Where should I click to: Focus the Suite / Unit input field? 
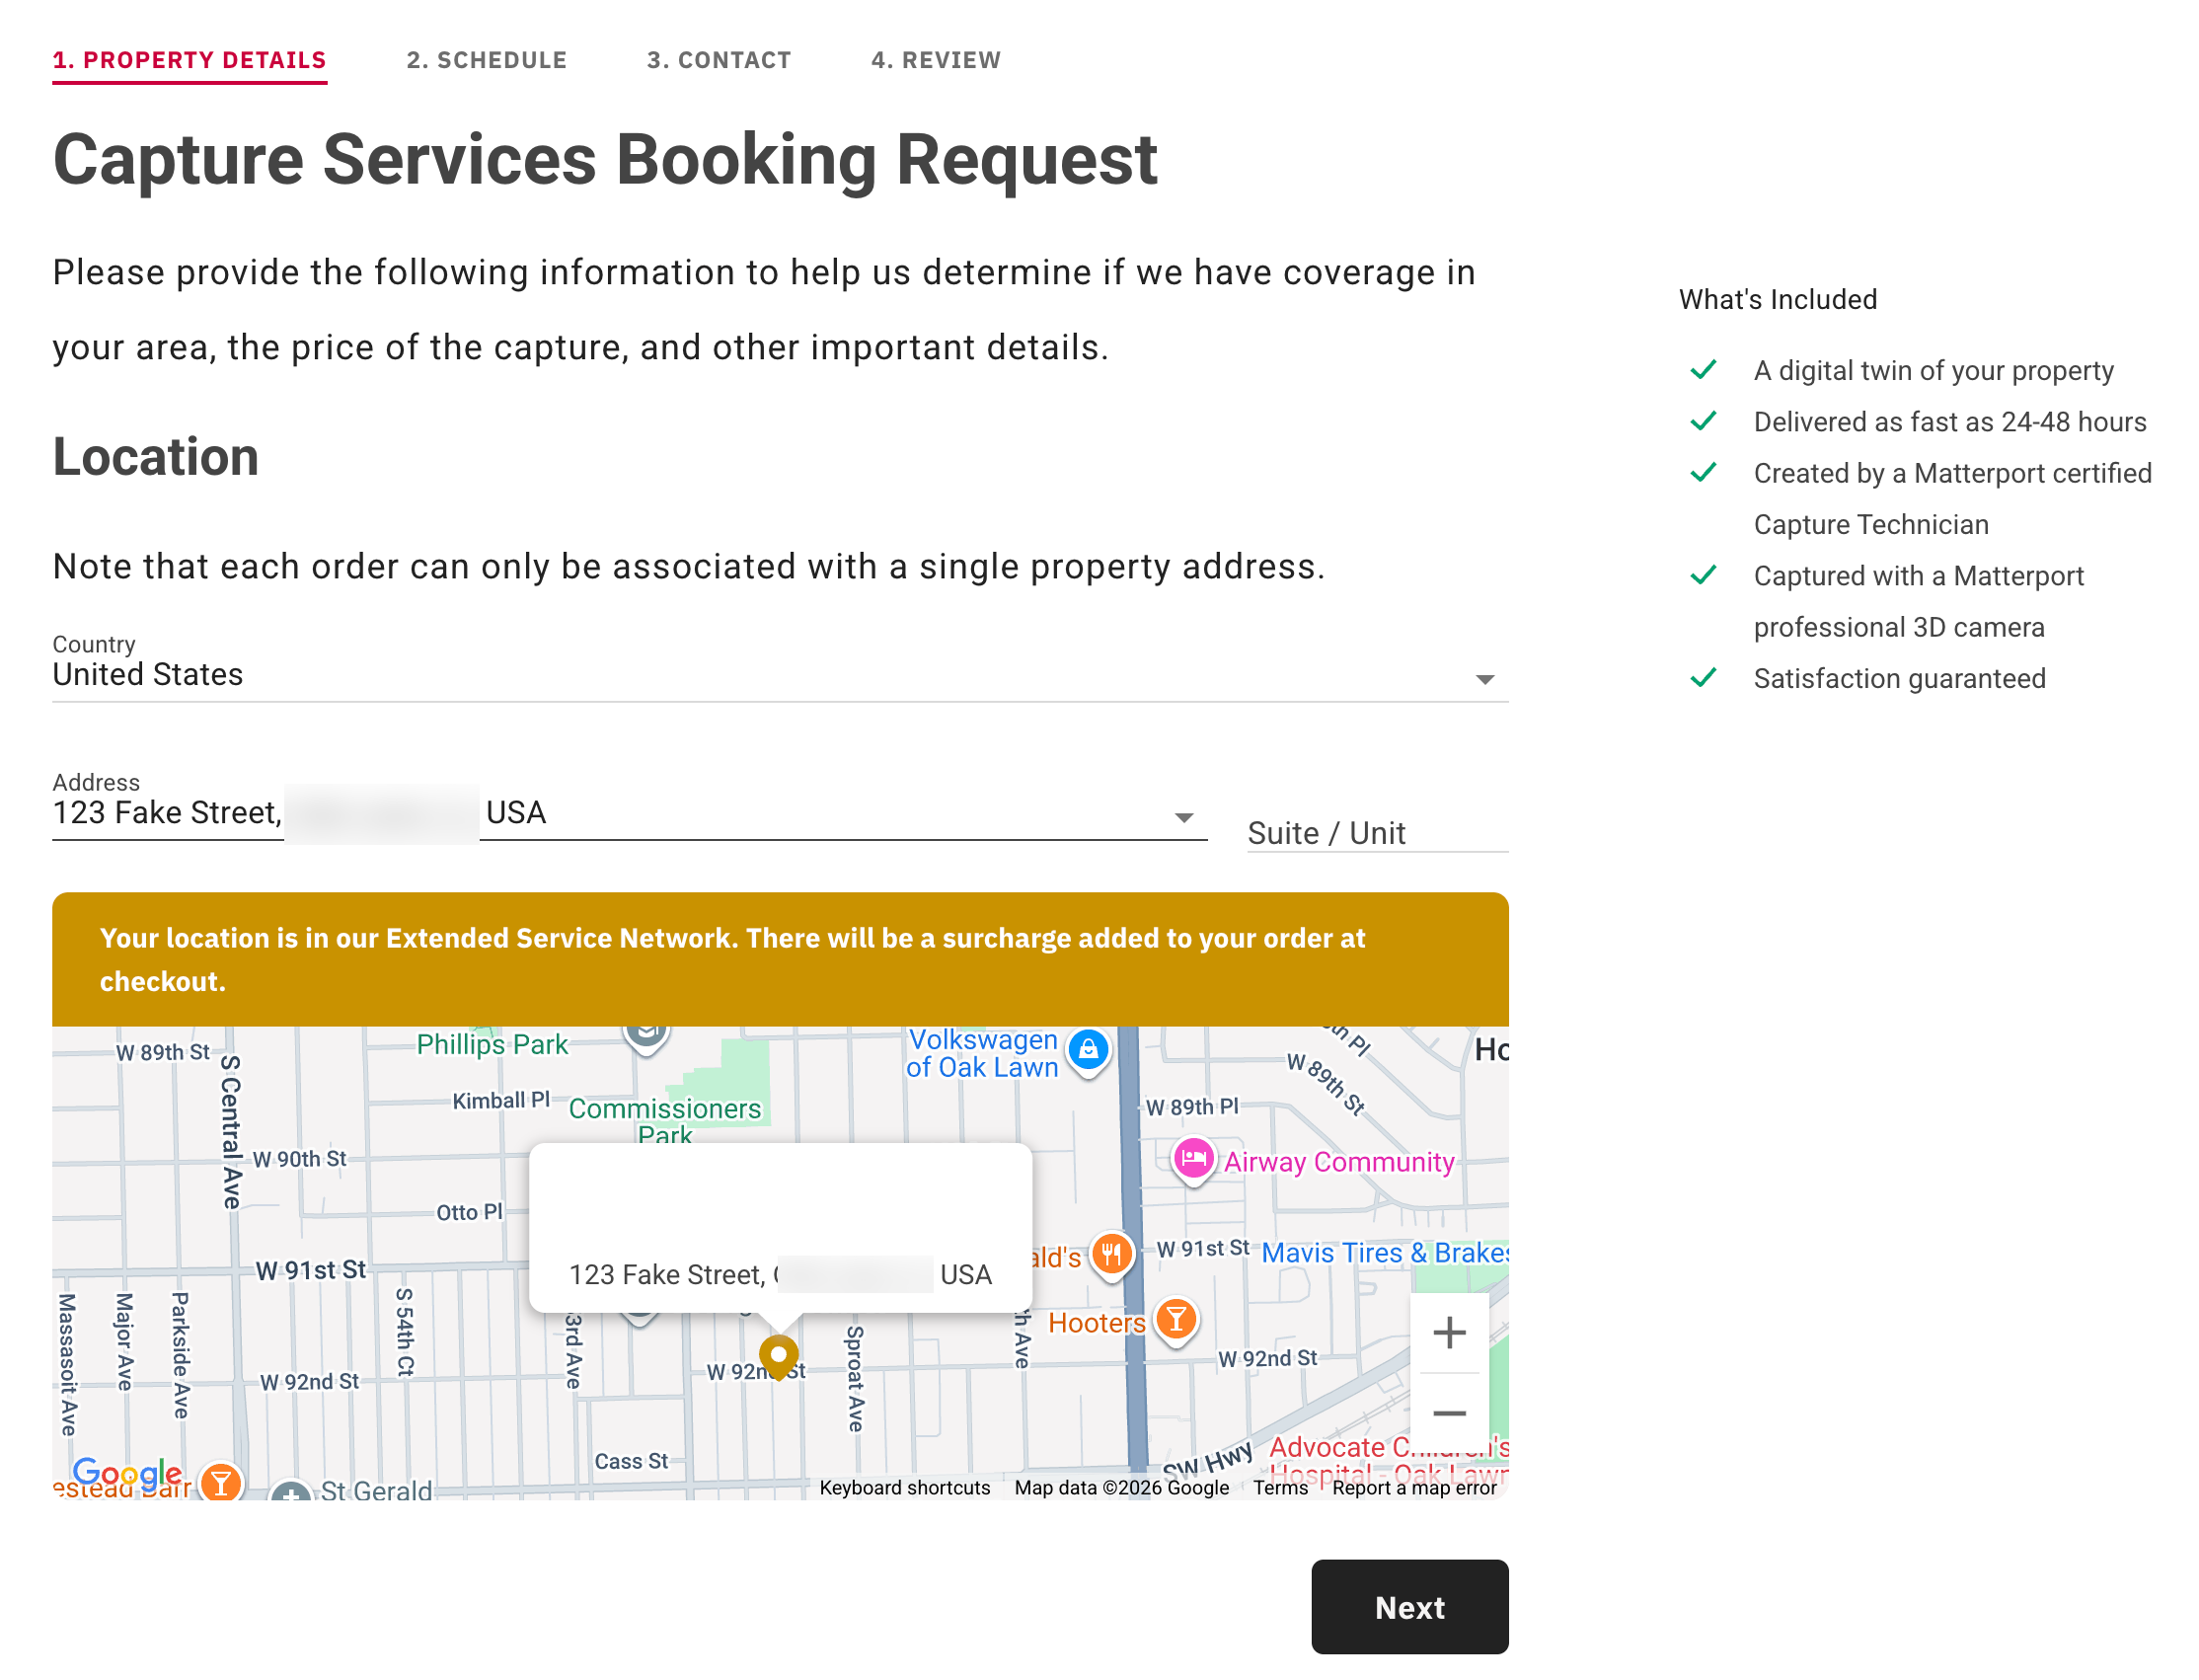tap(1376, 832)
